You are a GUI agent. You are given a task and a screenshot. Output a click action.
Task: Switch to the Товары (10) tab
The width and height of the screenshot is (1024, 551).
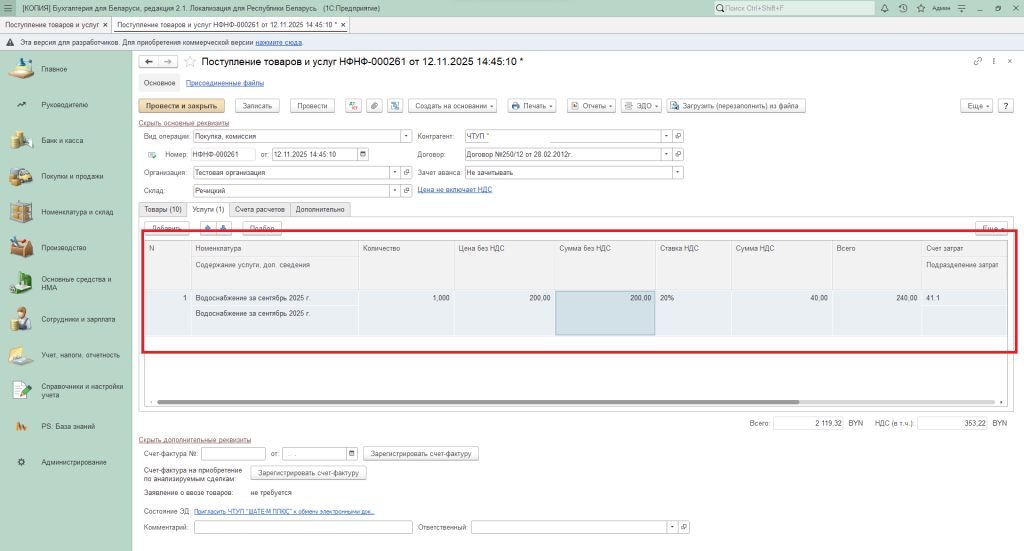(162, 209)
